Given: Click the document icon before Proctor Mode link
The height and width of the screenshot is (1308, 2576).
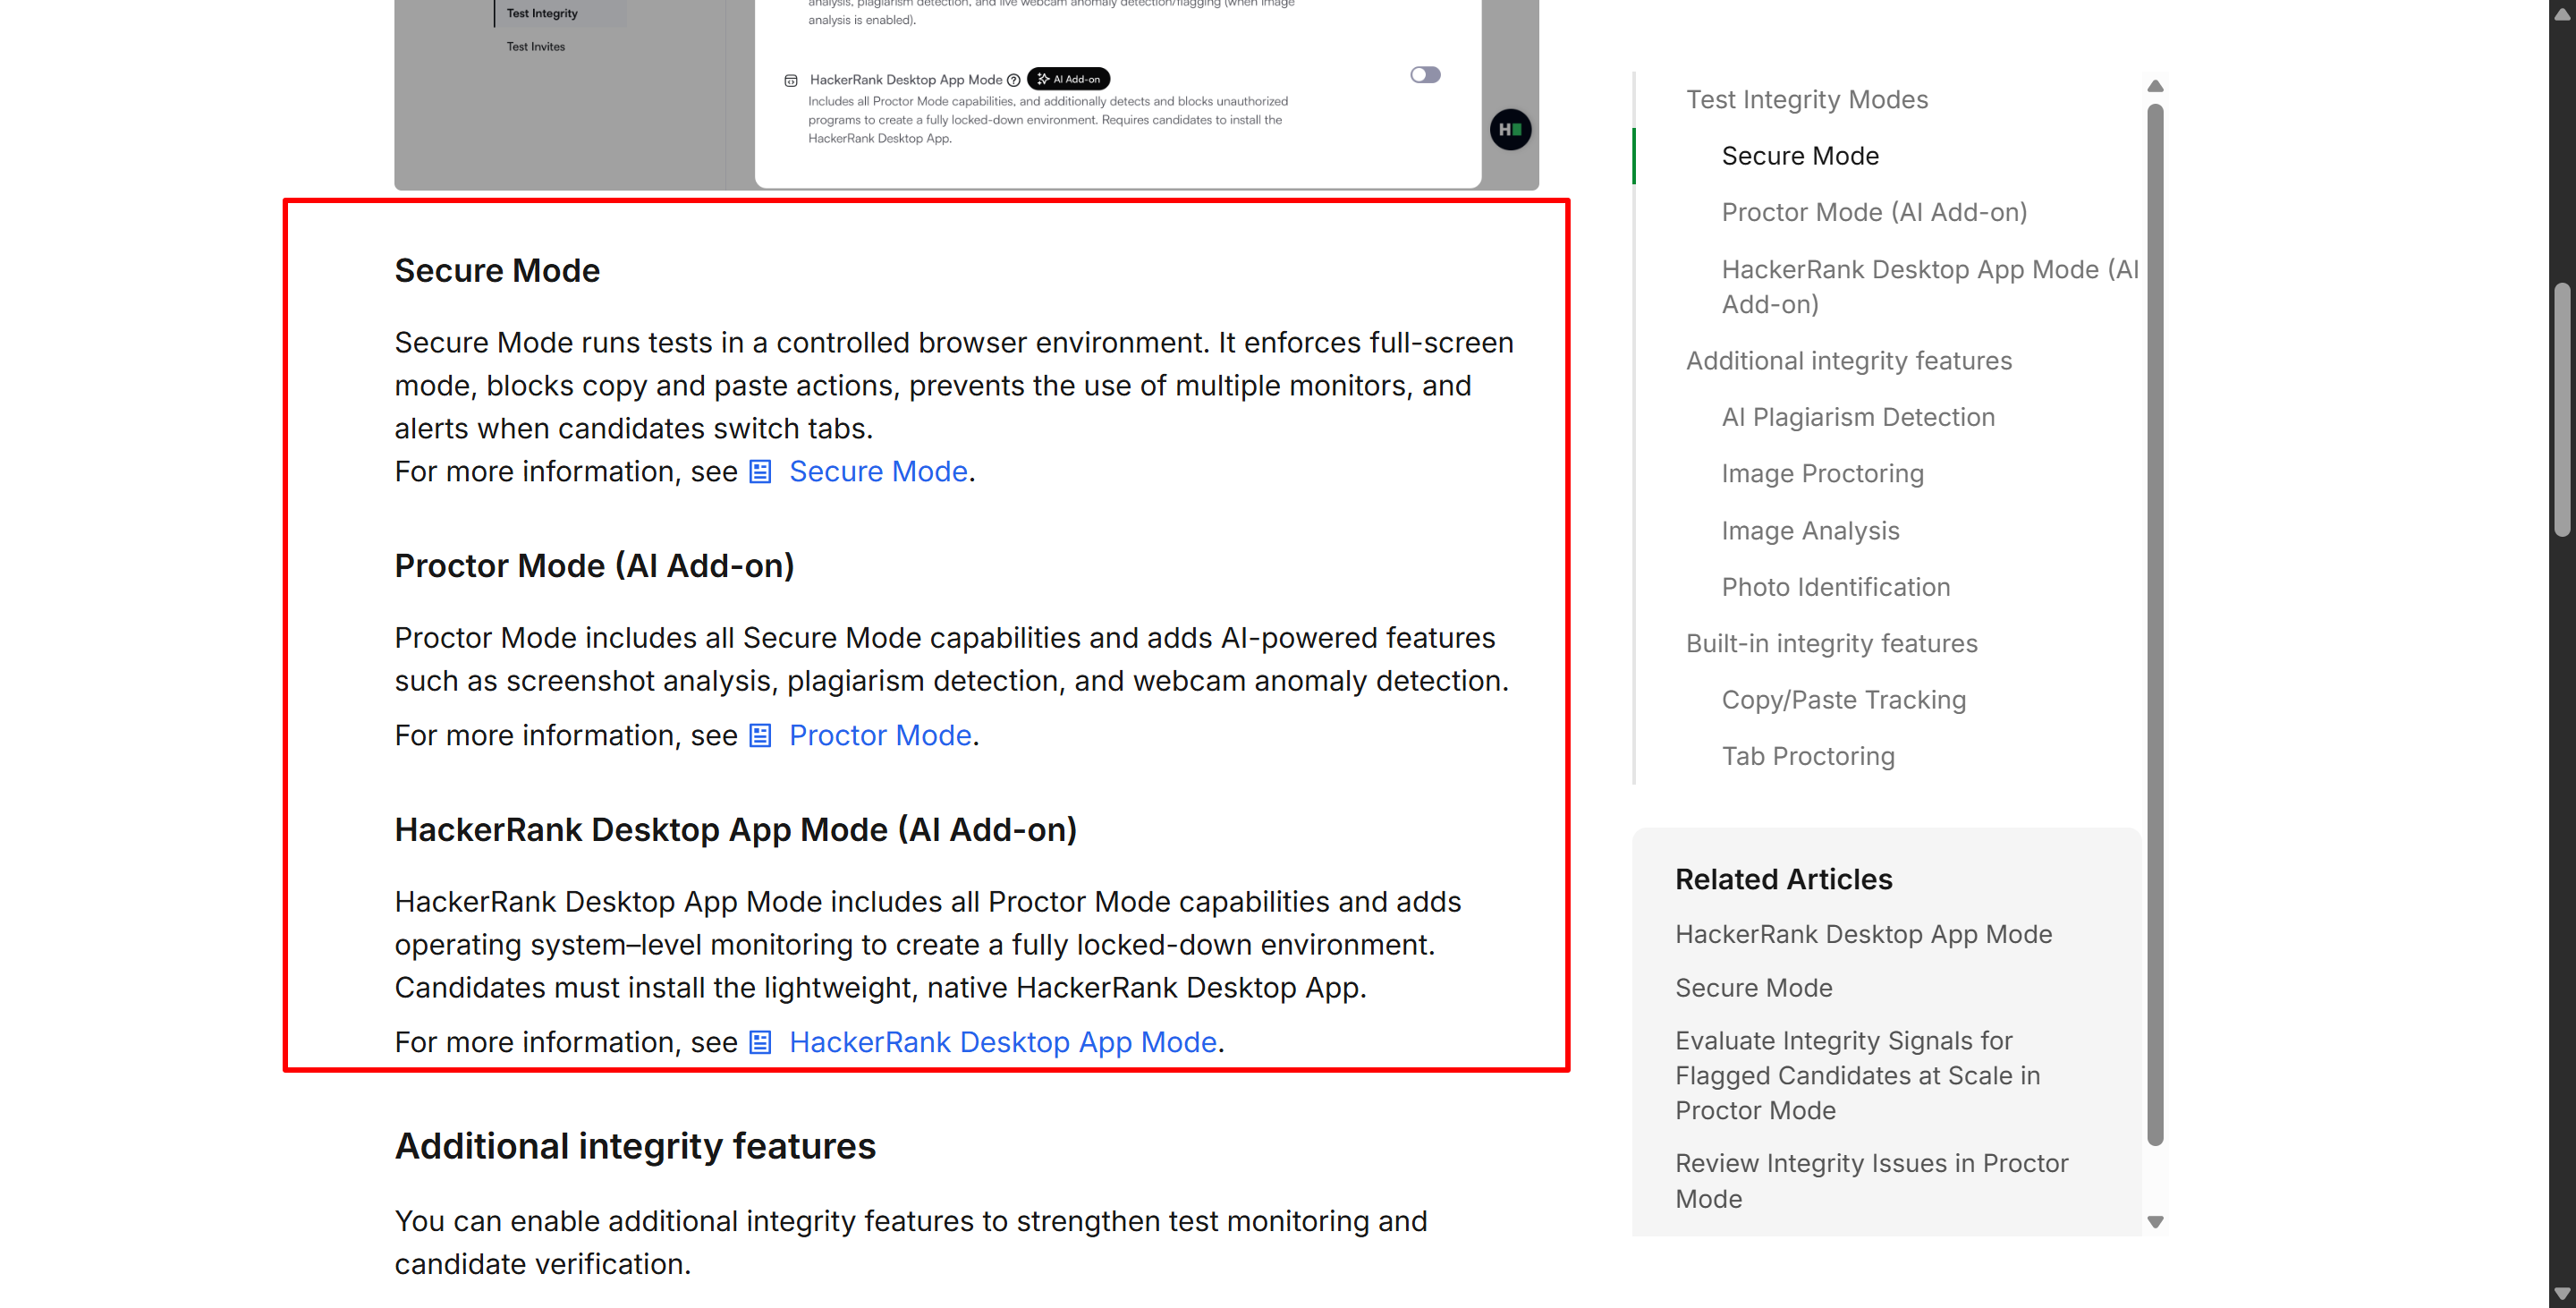Looking at the screenshot, I should [x=760, y=736].
